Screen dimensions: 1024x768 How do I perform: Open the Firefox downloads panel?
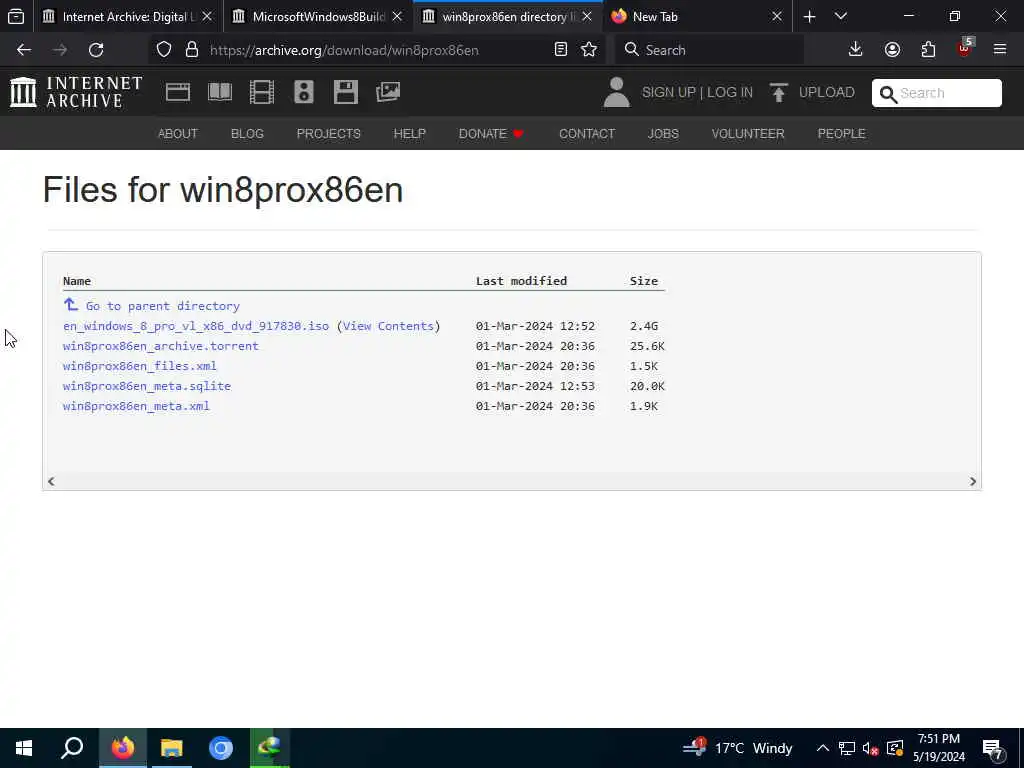pyautogui.click(x=856, y=50)
